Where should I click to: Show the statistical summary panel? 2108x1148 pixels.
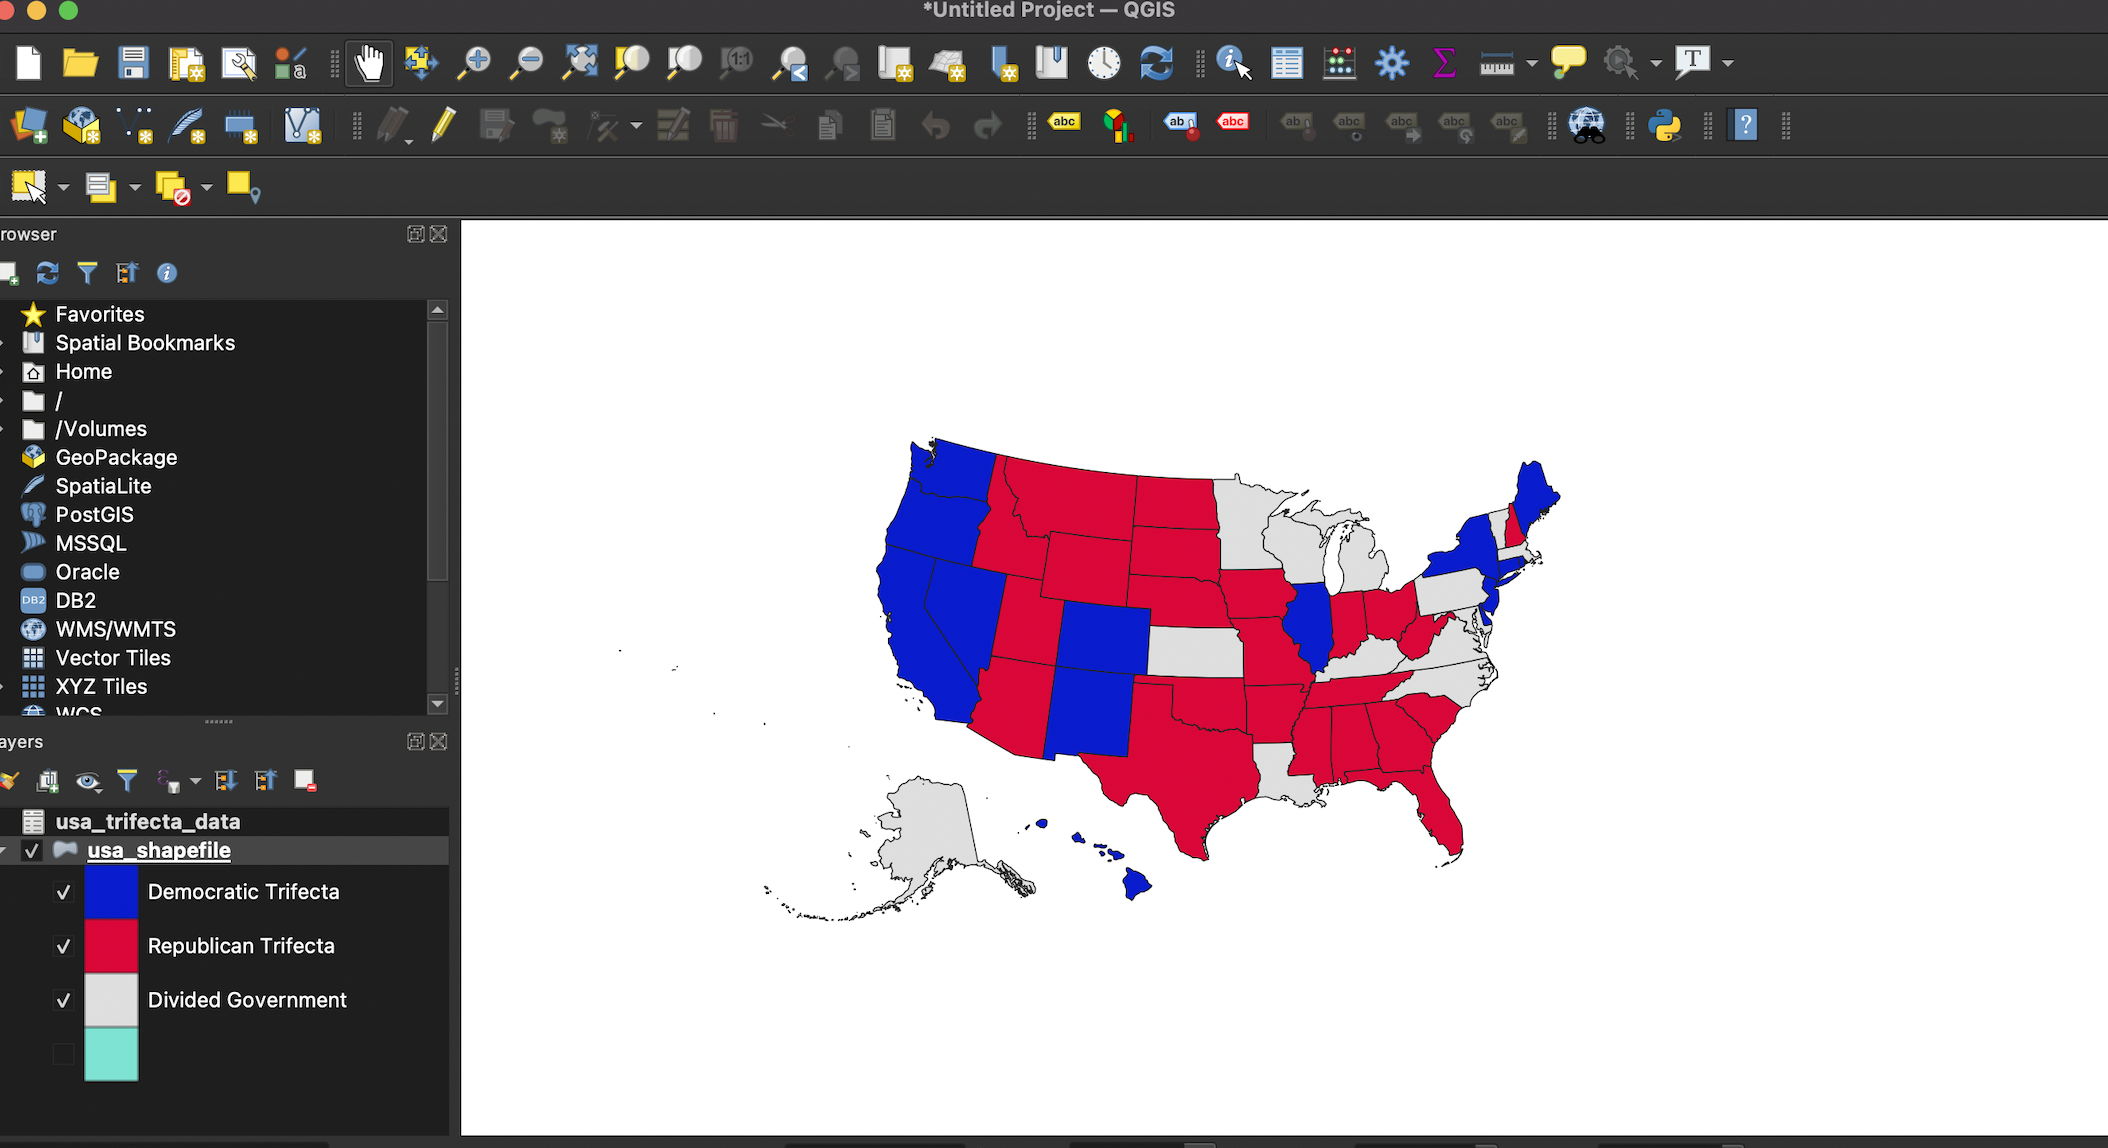click(x=1443, y=62)
